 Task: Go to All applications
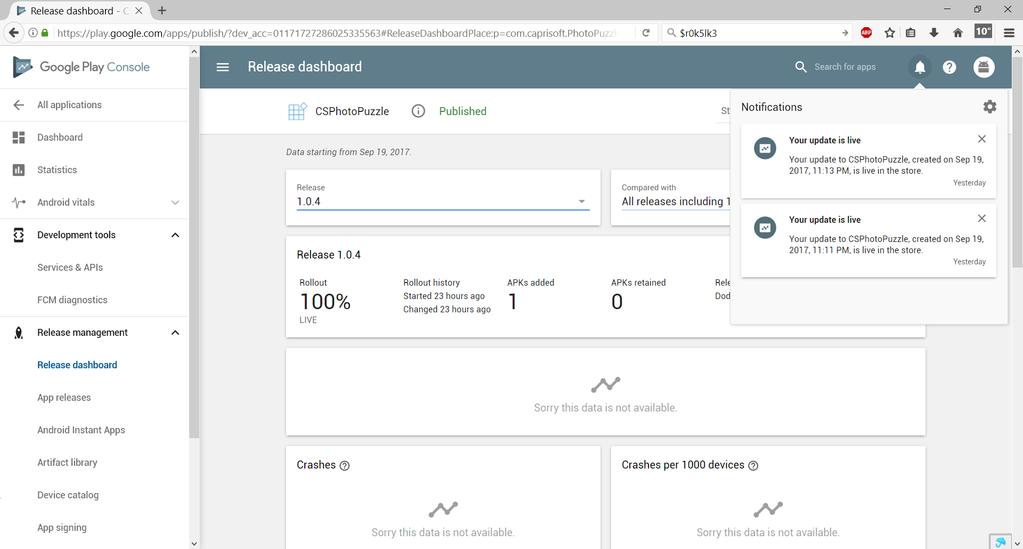pyautogui.click(x=69, y=104)
